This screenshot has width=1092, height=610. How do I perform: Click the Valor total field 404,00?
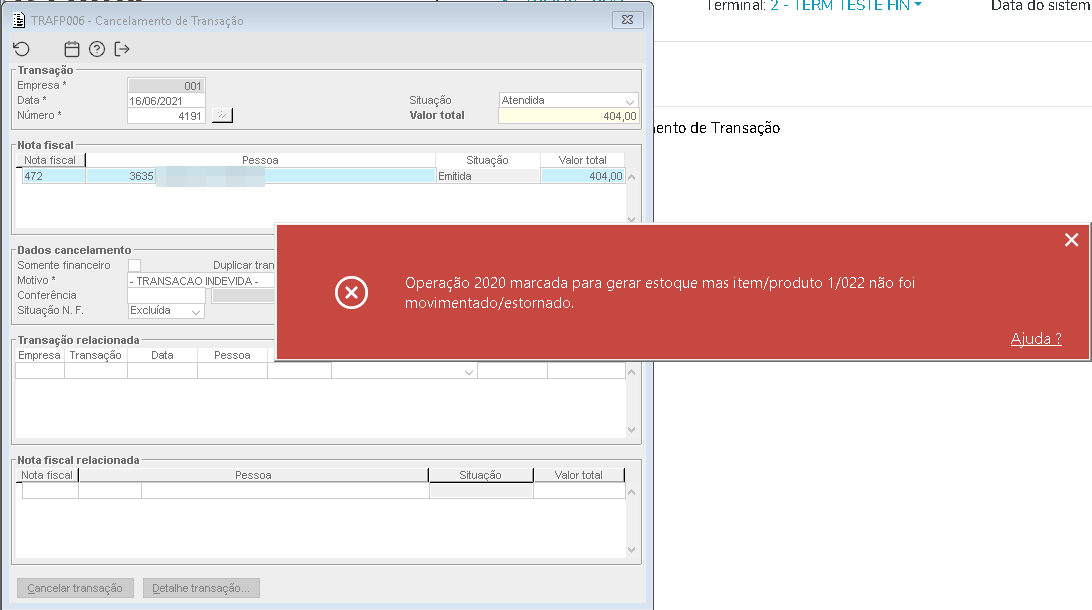pyautogui.click(x=568, y=116)
